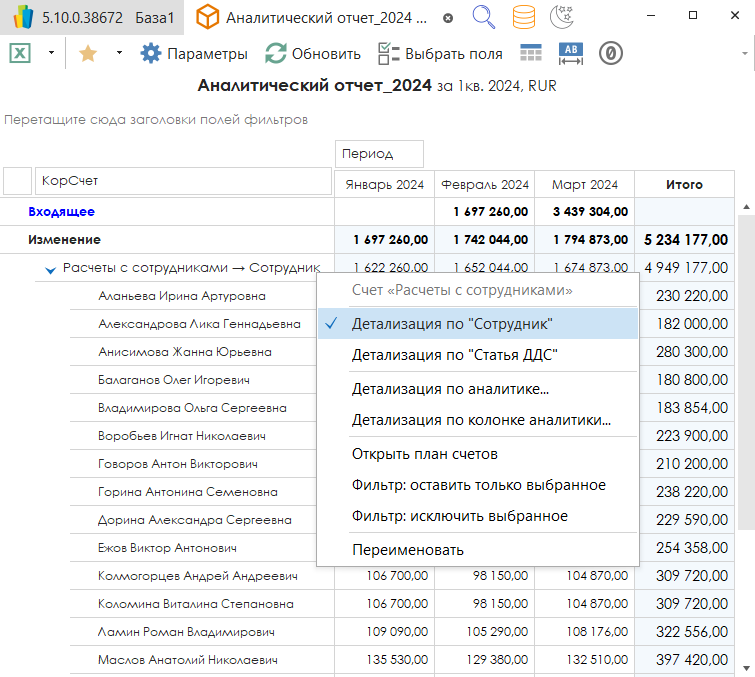Select Детализация по "Статья ДДС"
755x677 pixels.
[454, 354]
